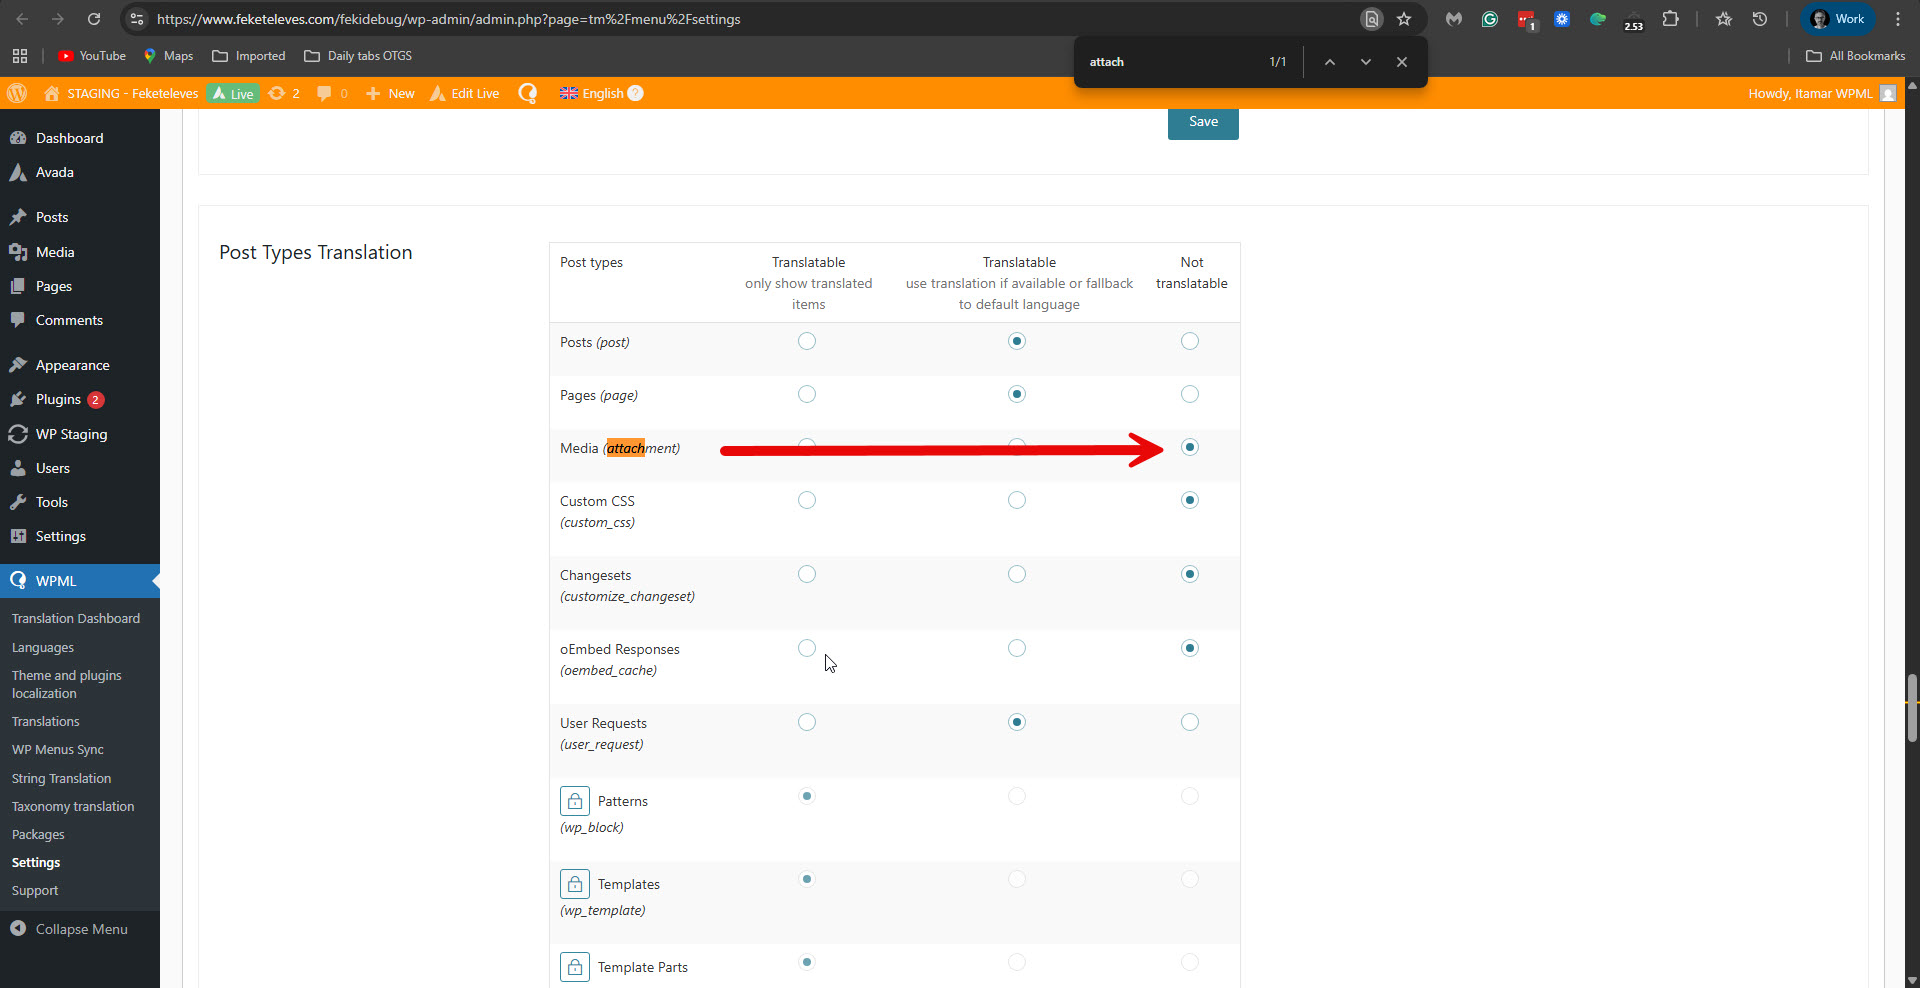This screenshot has height=988, width=1920.
Task: Click the page's vertical scrollbar thumb
Action: coord(1912,708)
